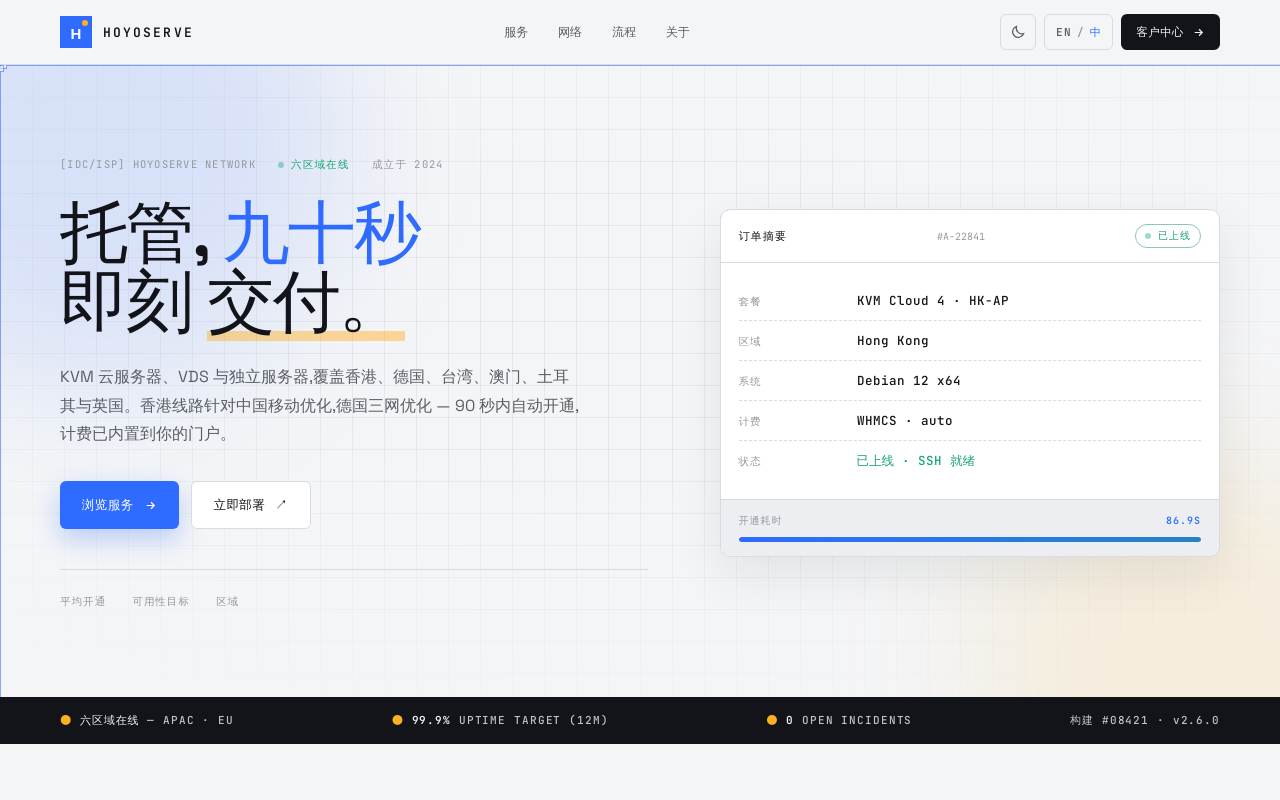Click 已上线 · SSH 就绪 status text
This screenshot has width=1280, height=800.
pos(916,461)
